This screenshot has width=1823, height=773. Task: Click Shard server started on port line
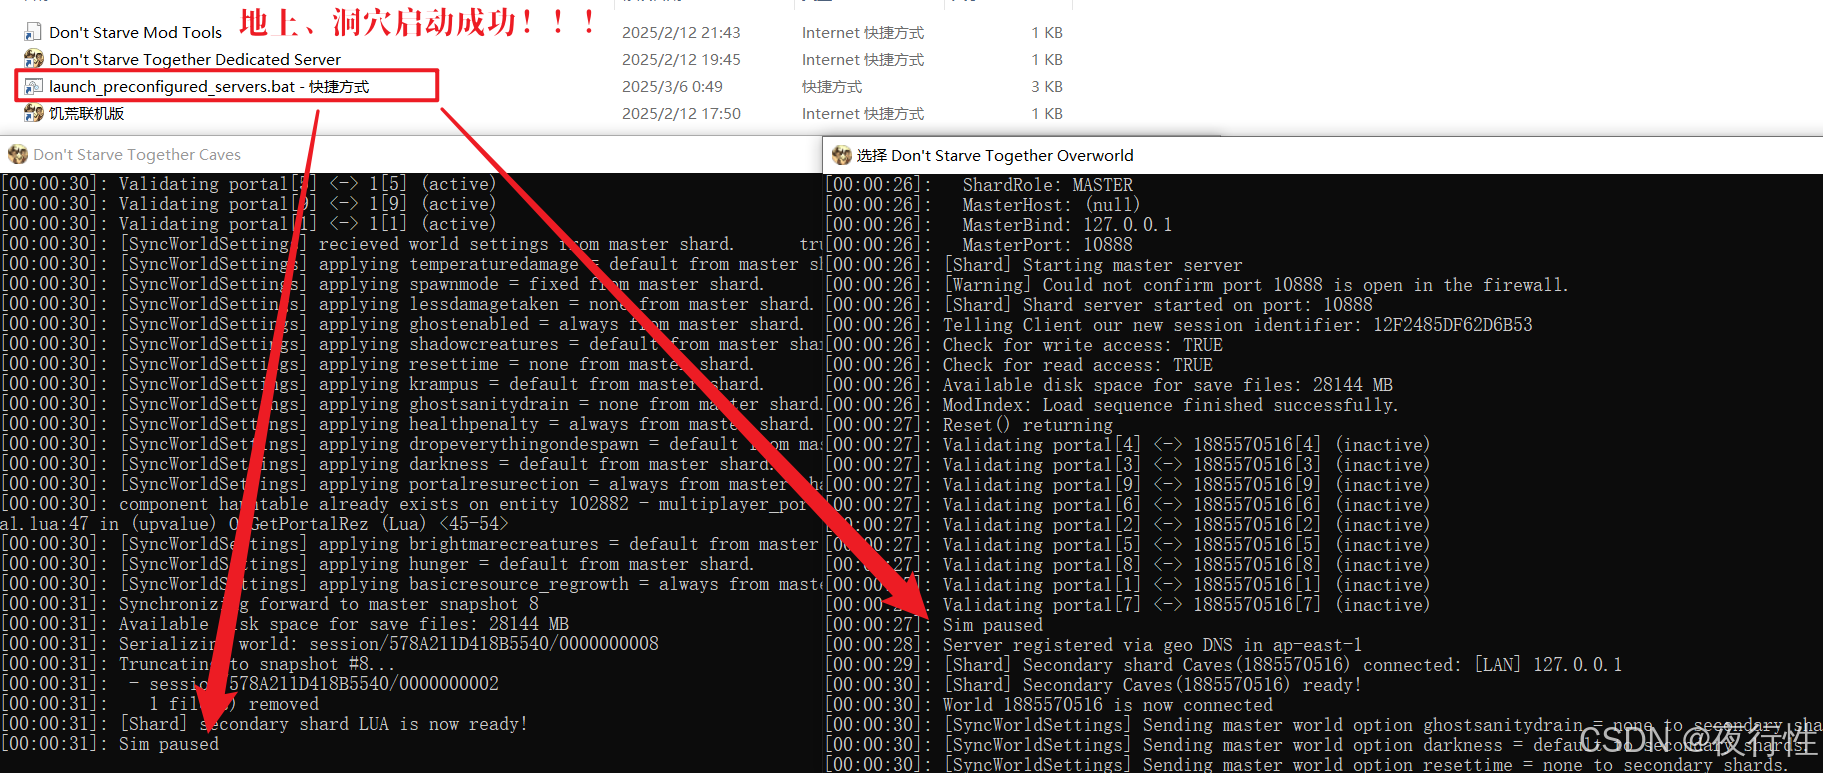pyautogui.click(x=1099, y=305)
